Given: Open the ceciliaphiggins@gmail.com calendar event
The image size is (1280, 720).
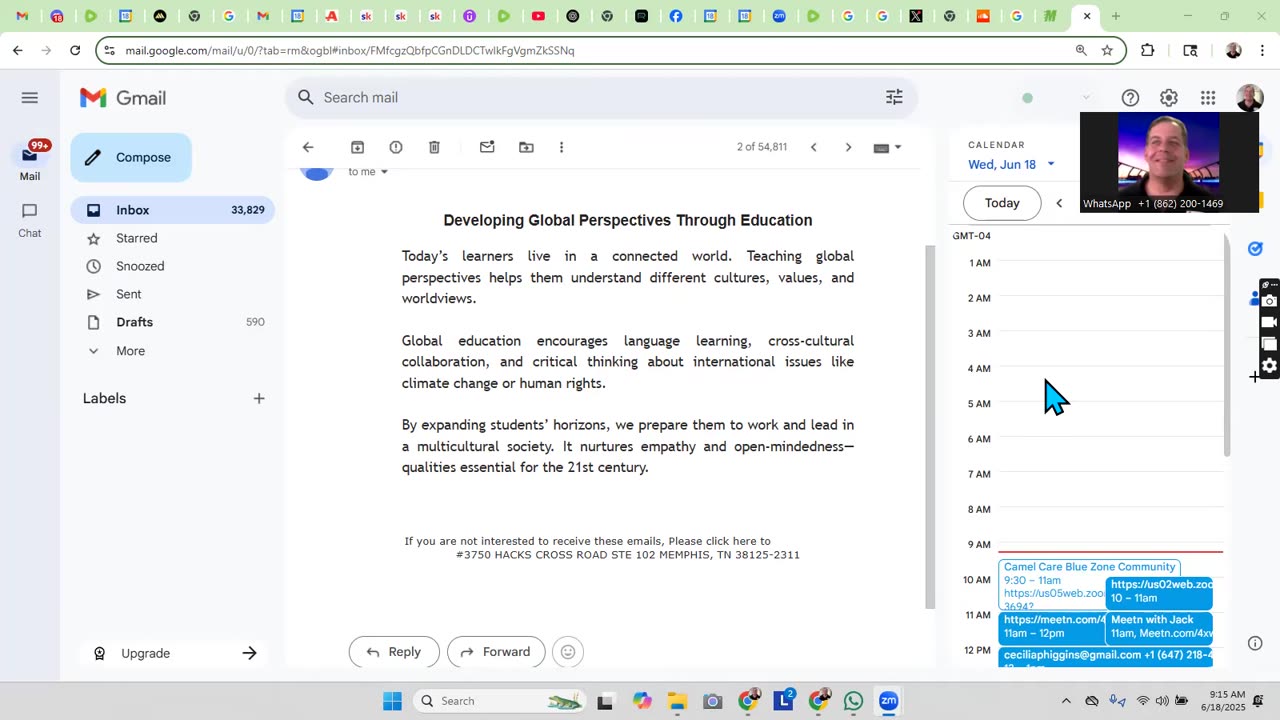Looking at the screenshot, I should 1105,656.
